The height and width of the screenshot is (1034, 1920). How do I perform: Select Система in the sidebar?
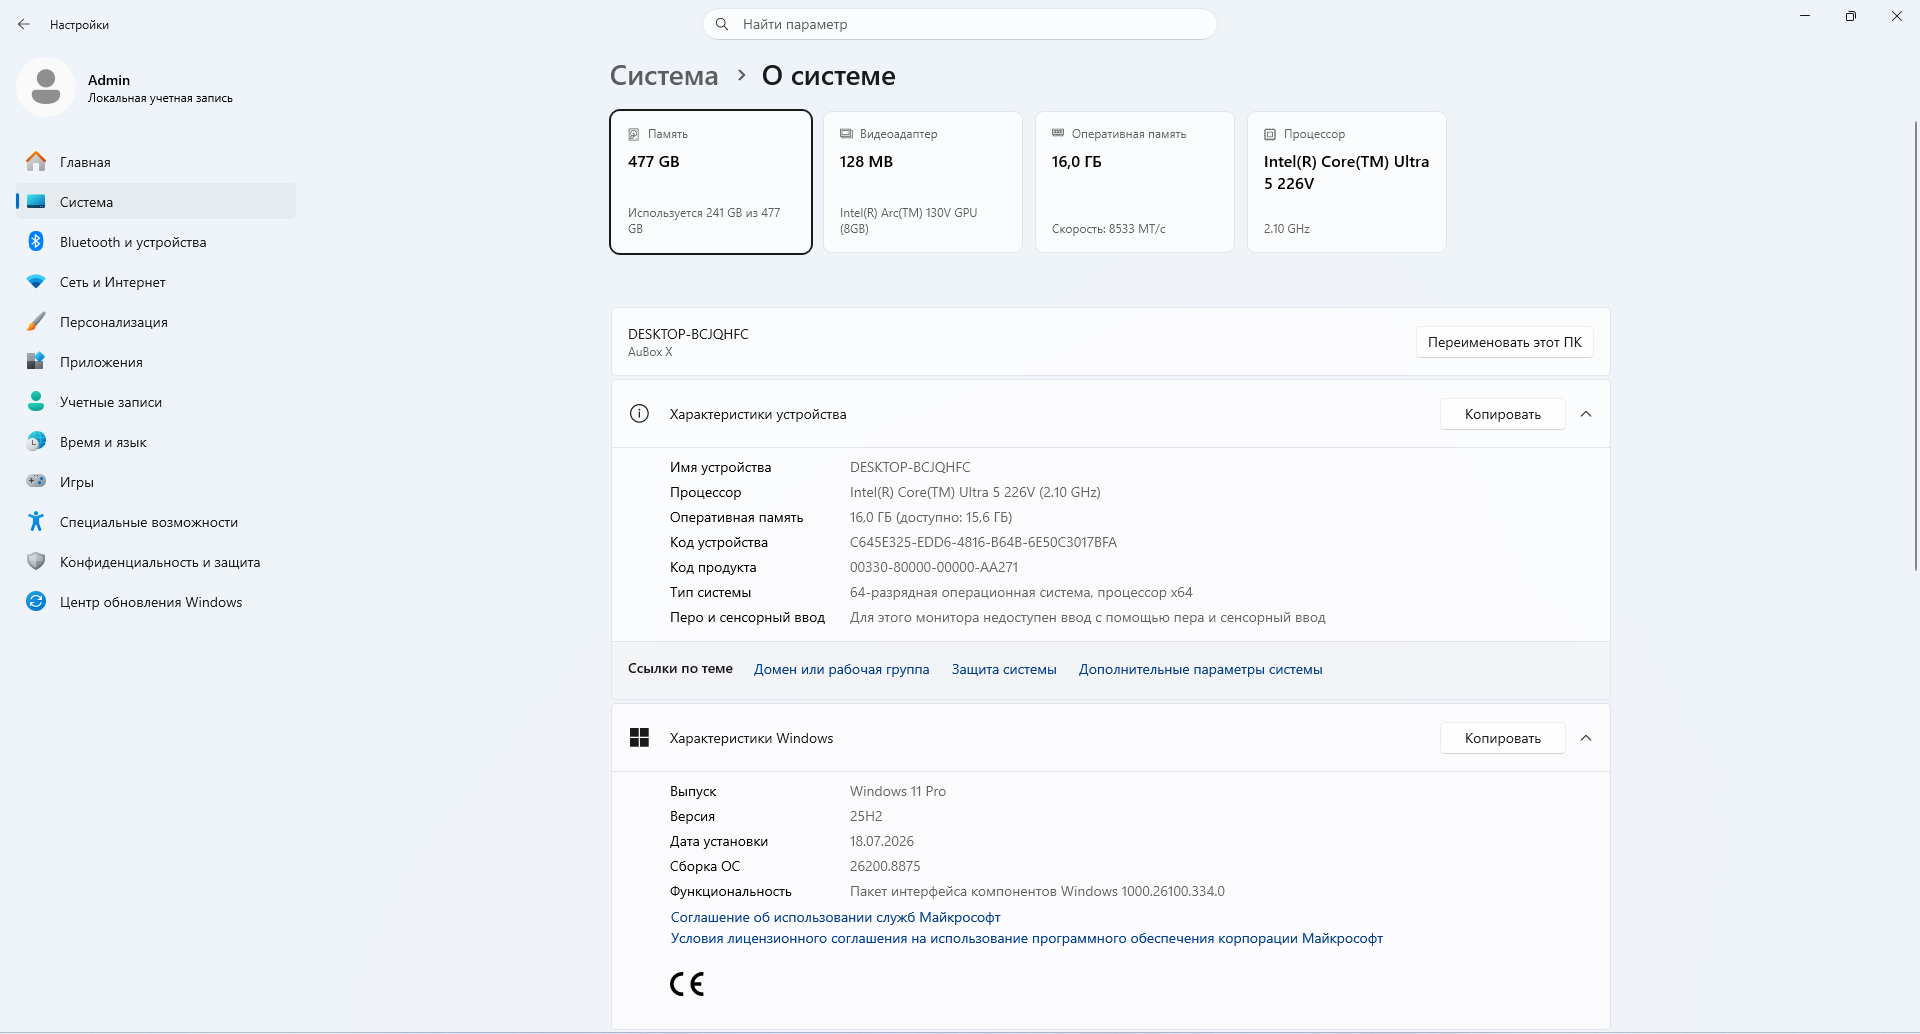point(156,202)
